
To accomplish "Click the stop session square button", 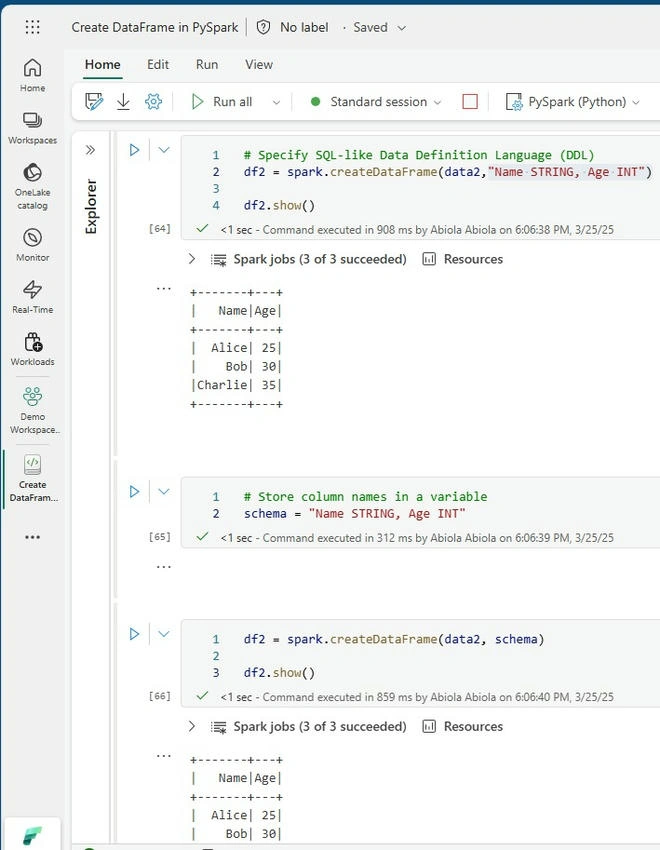I will point(470,101).
